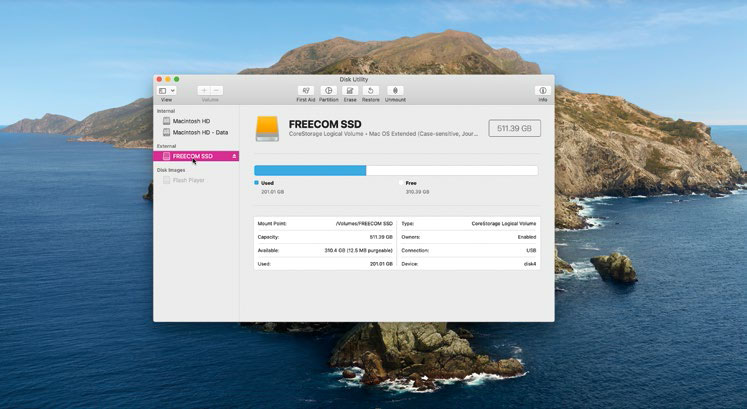The width and height of the screenshot is (747, 409).
Task: Click the blue Used legend swatch
Action: click(x=257, y=182)
